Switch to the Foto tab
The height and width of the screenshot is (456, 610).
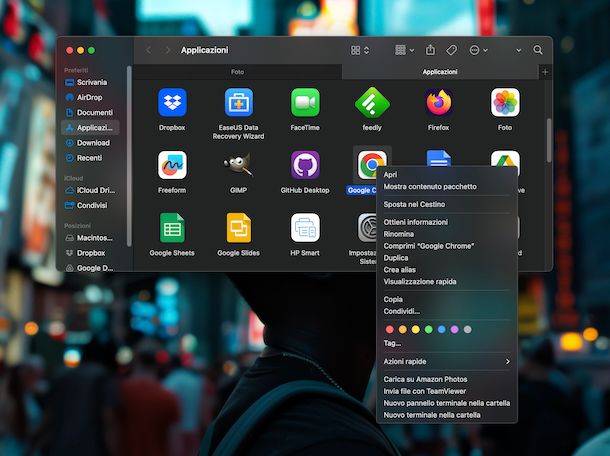[x=237, y=72]
